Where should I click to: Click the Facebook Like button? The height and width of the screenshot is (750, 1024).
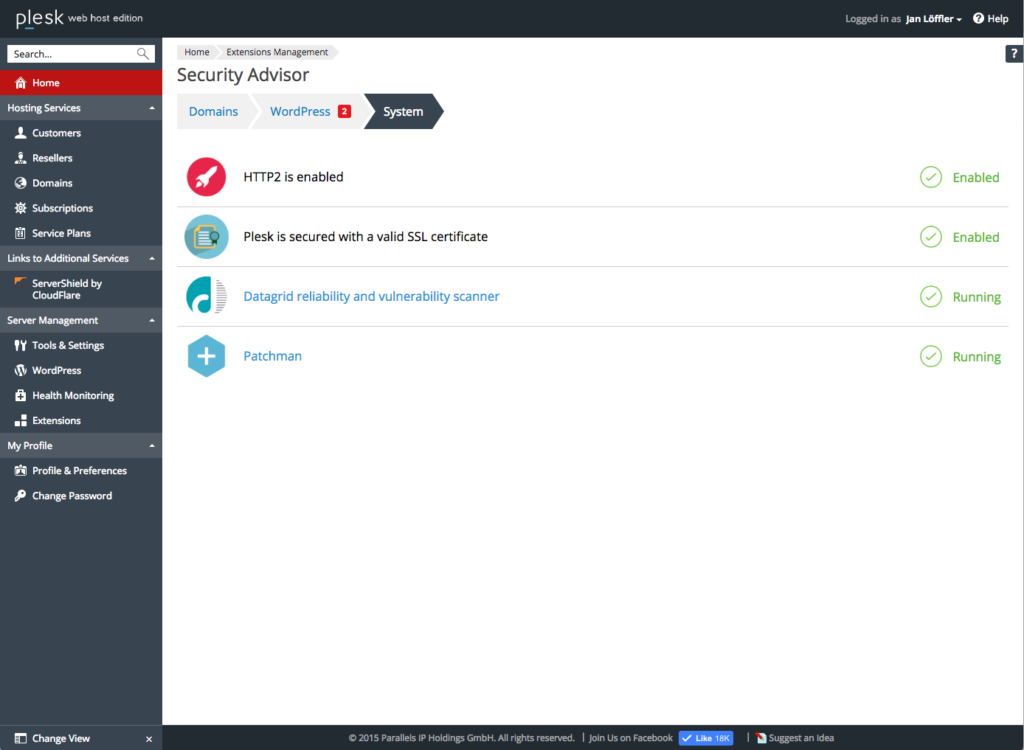(705, 738)
